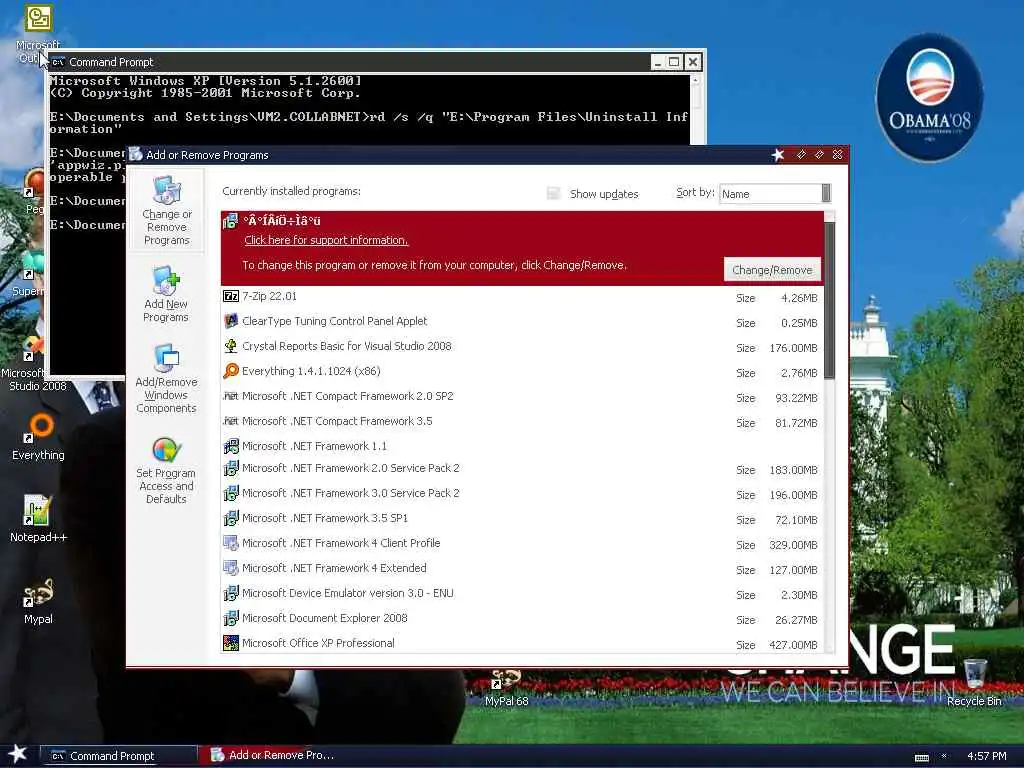This screenshot has width=1024, height=768.
Task: Open Click here for support information link
Action: (326, 240)
